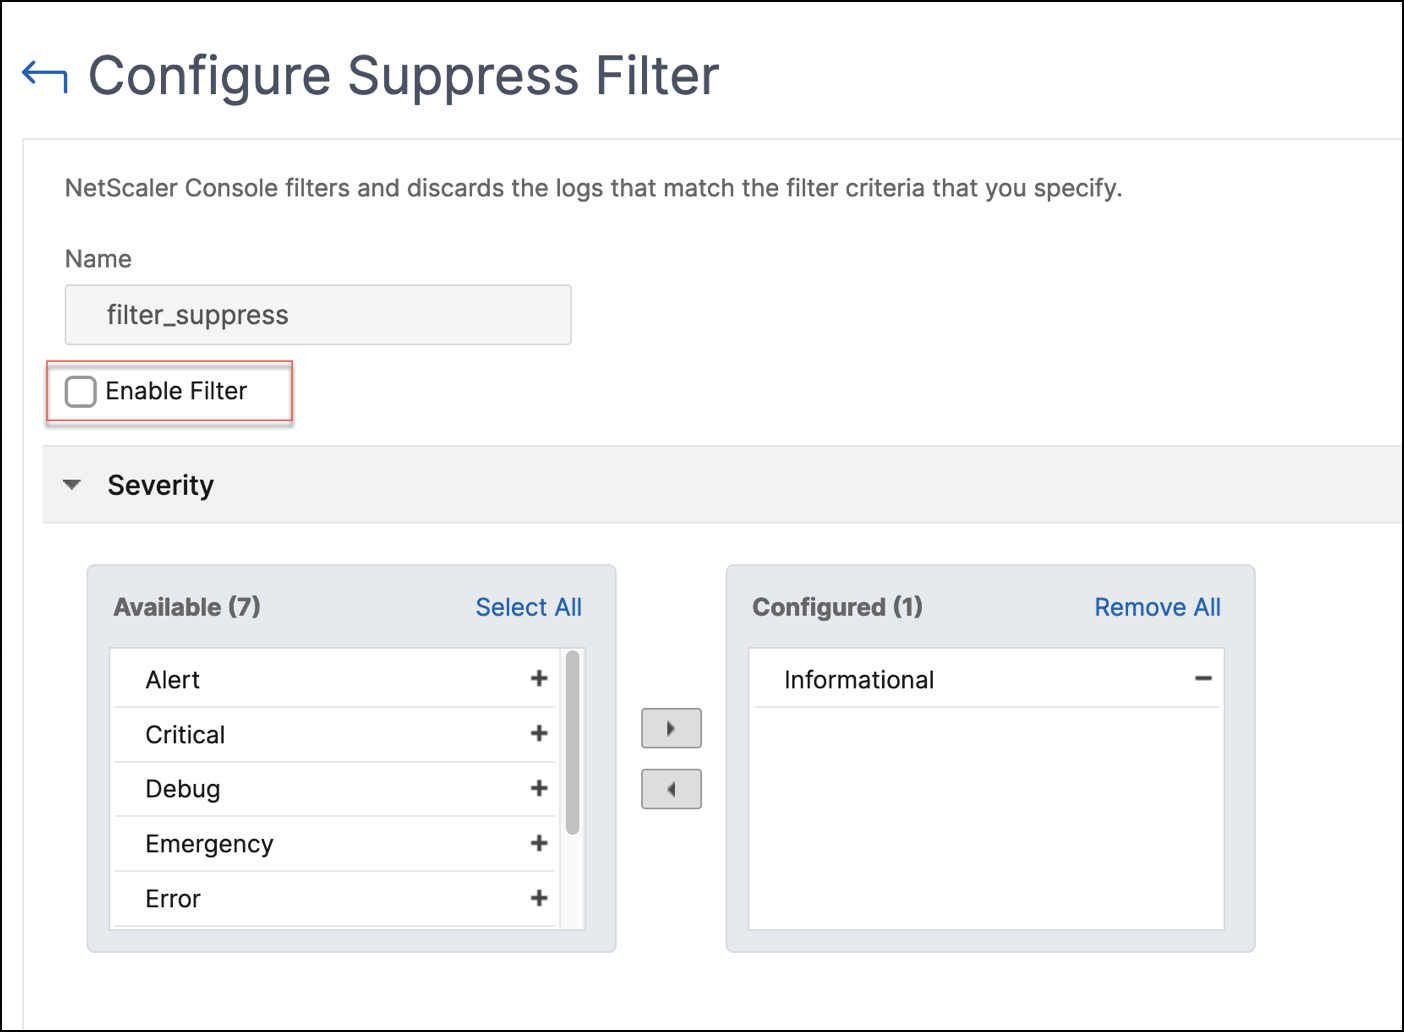The height and width of the screenshot is (1032, 1404).
Task: Select Critical in Available list
Action: (335, 735)
